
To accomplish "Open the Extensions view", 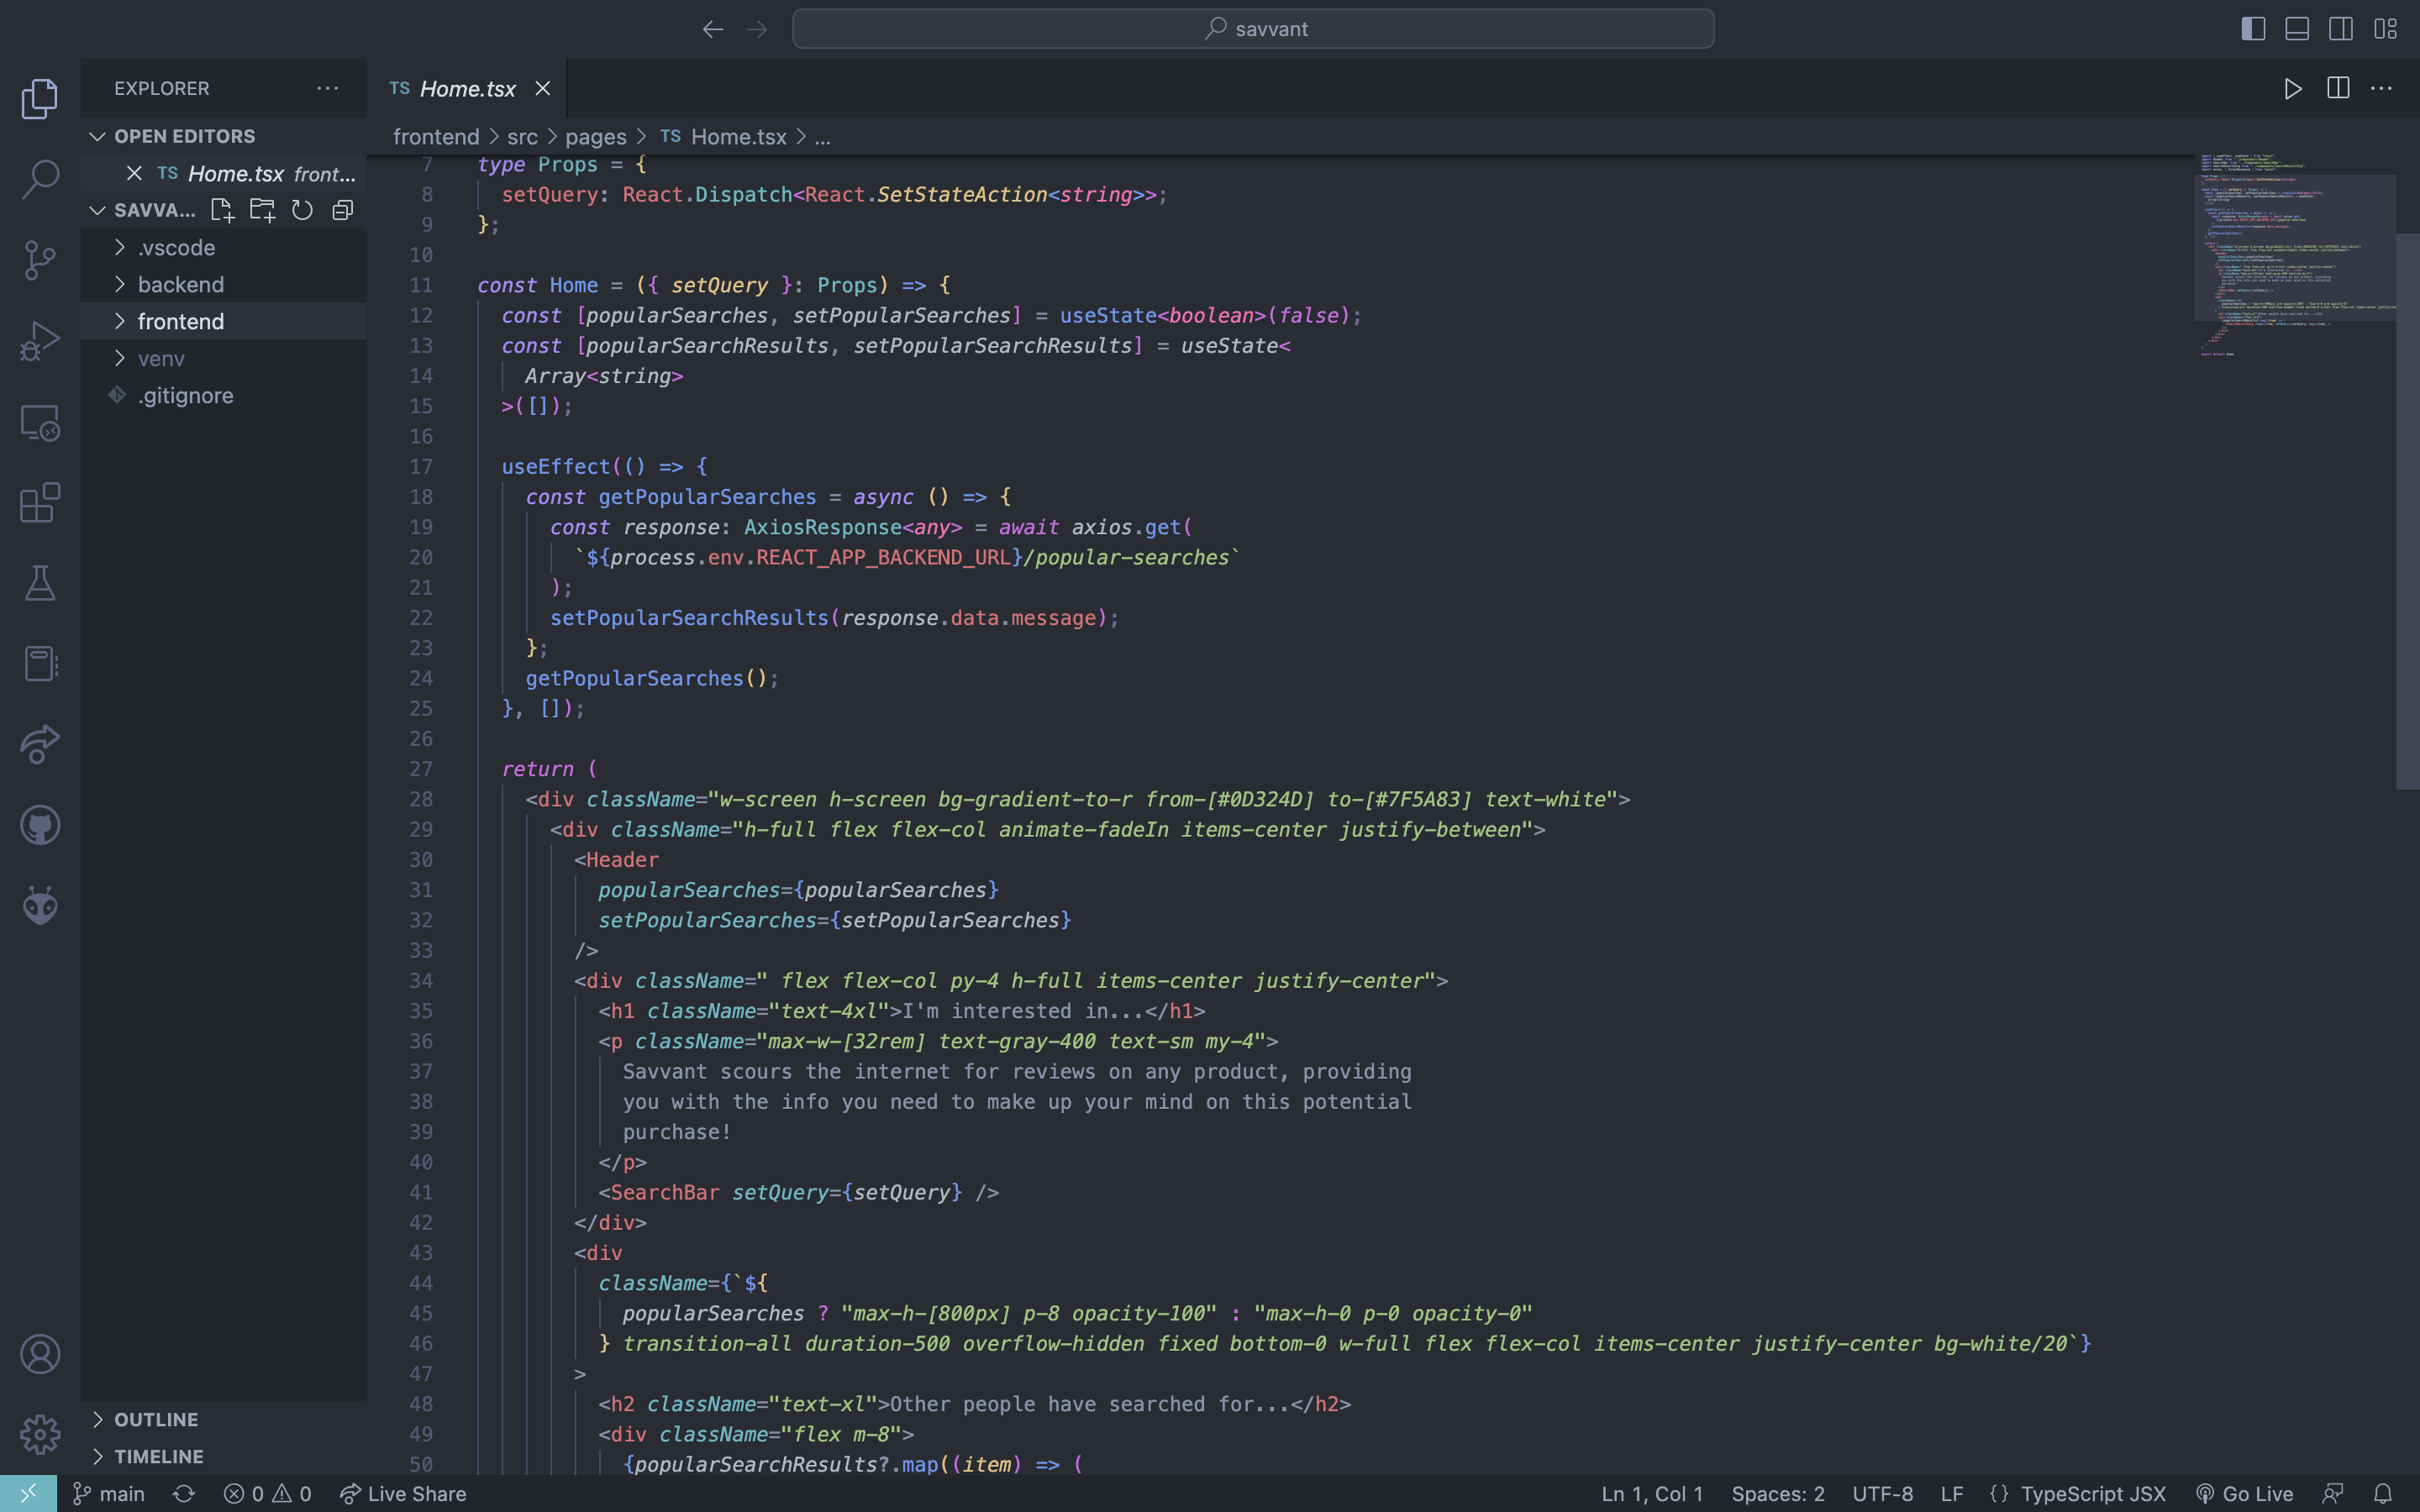I will point(40,503).
